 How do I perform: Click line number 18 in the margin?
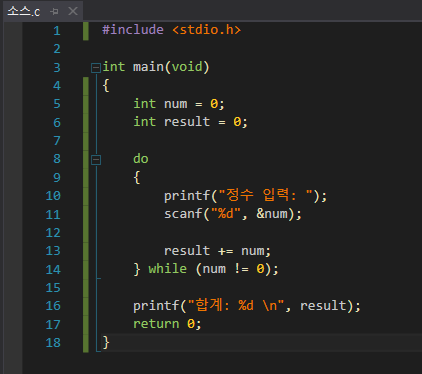[x=53, y=342]
